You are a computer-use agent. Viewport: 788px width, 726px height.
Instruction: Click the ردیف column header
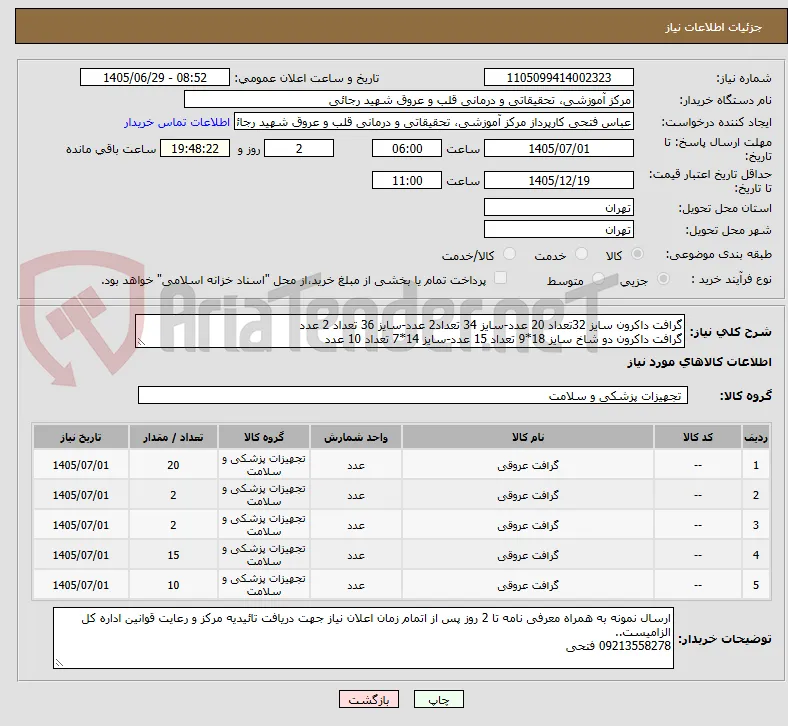point(755,437)
